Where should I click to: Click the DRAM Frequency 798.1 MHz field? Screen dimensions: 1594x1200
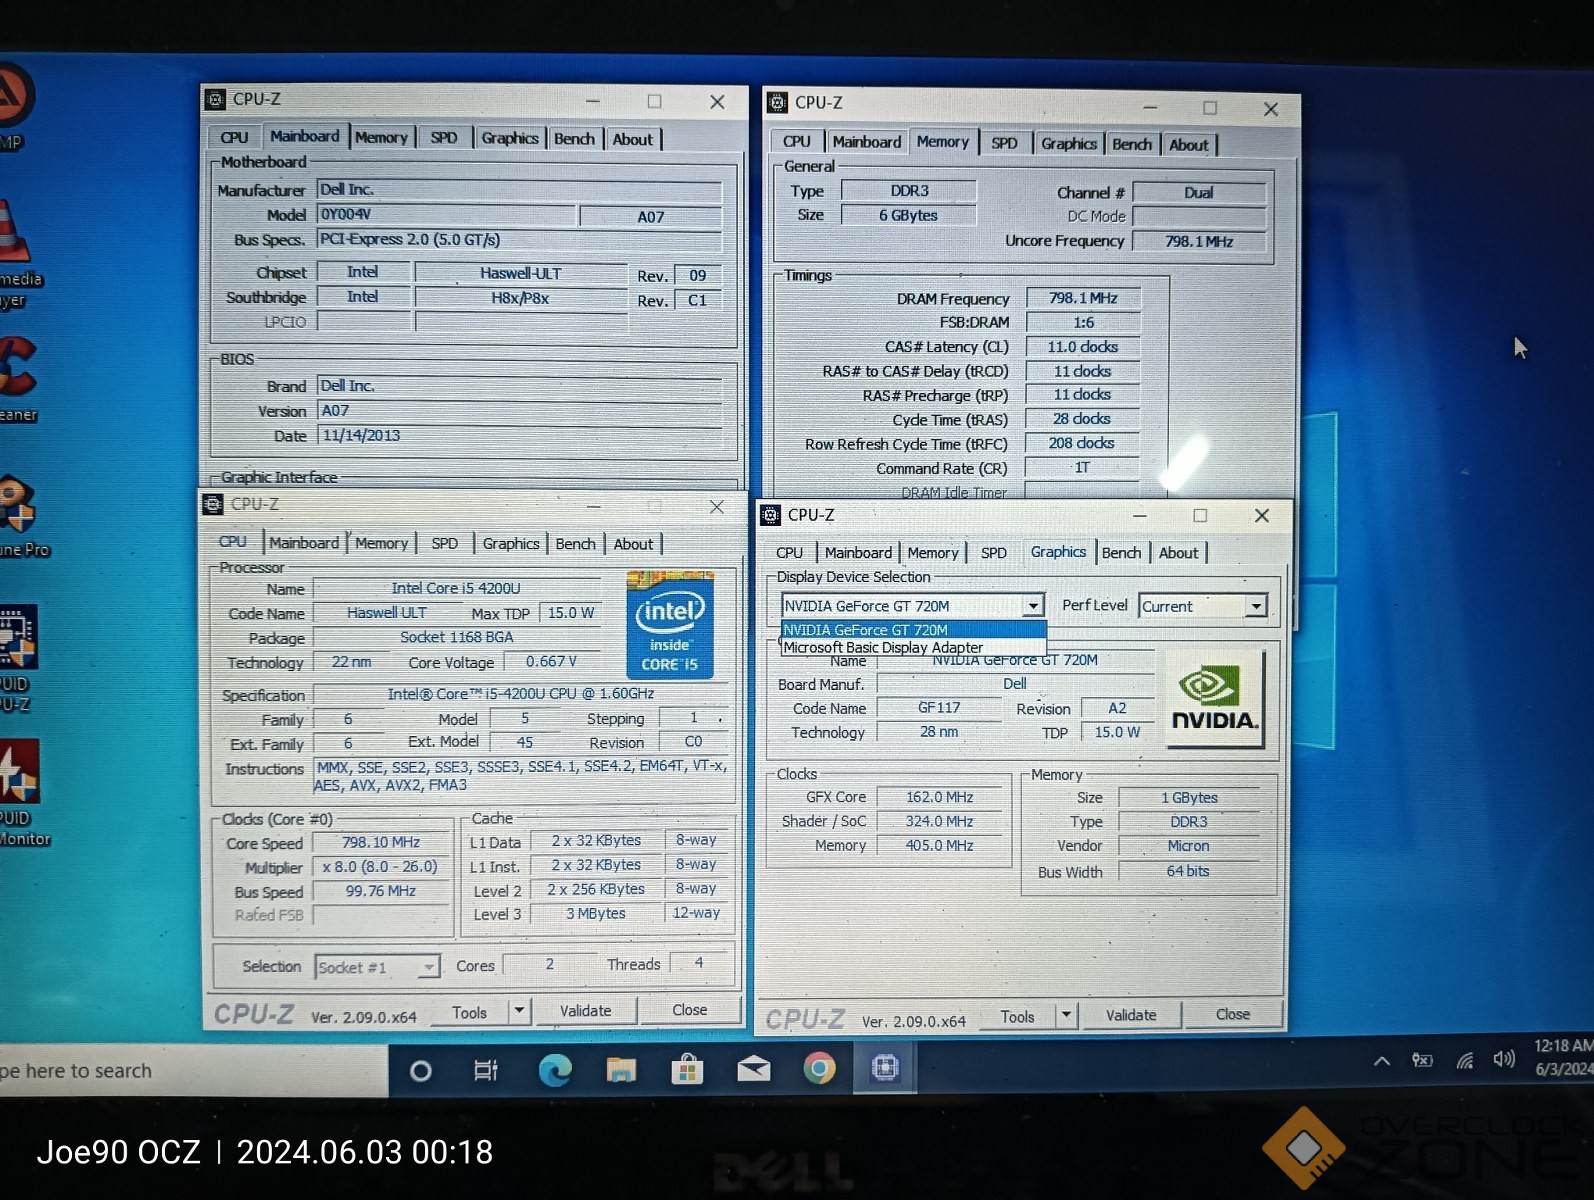point(1083,298)
